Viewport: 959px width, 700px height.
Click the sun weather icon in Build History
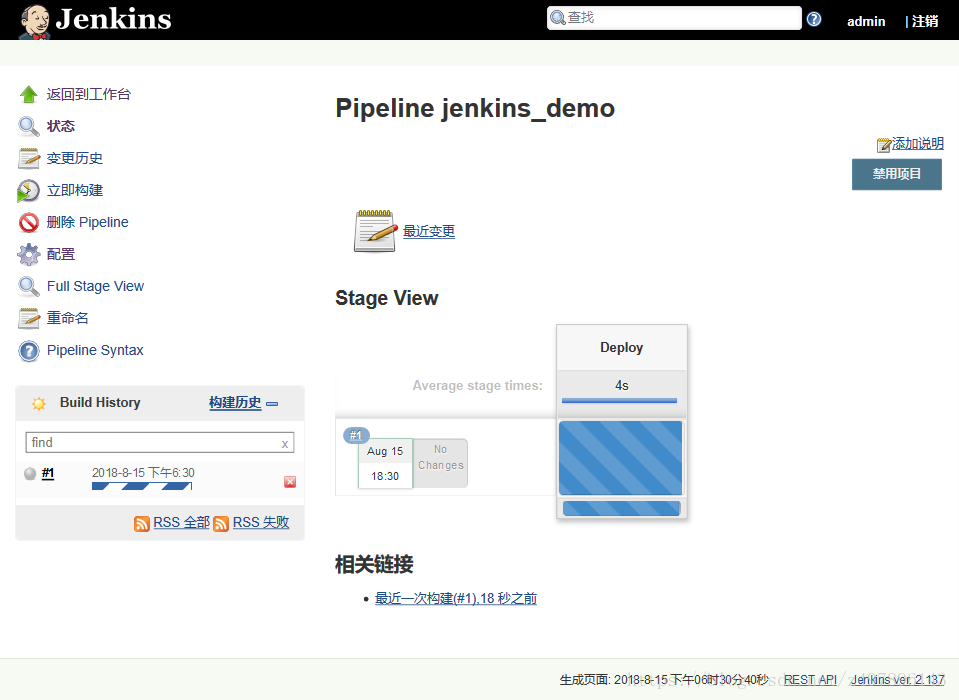click(39, 403)
